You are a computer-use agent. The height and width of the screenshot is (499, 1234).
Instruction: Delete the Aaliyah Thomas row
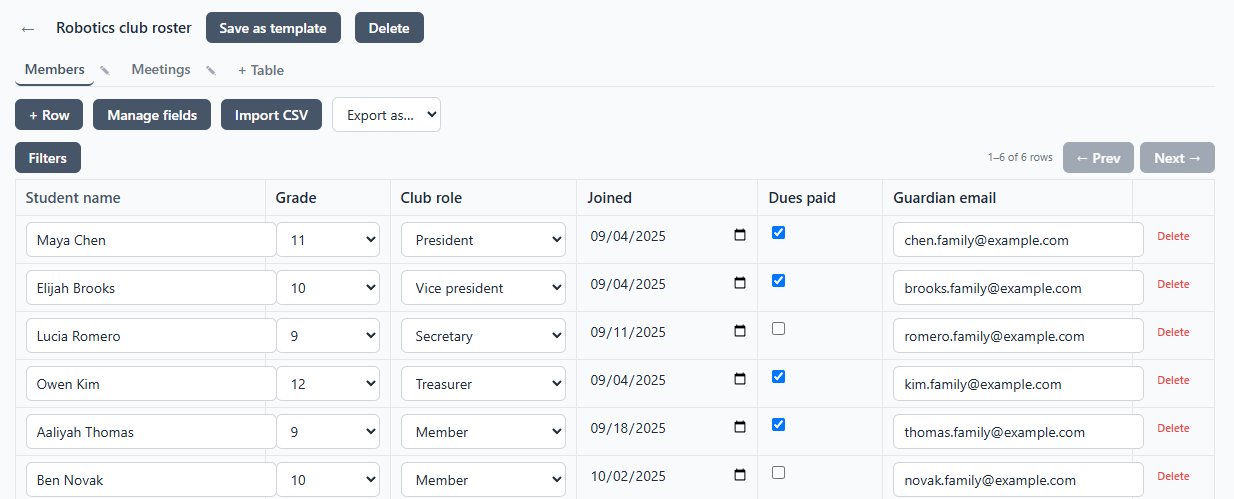1173,428
